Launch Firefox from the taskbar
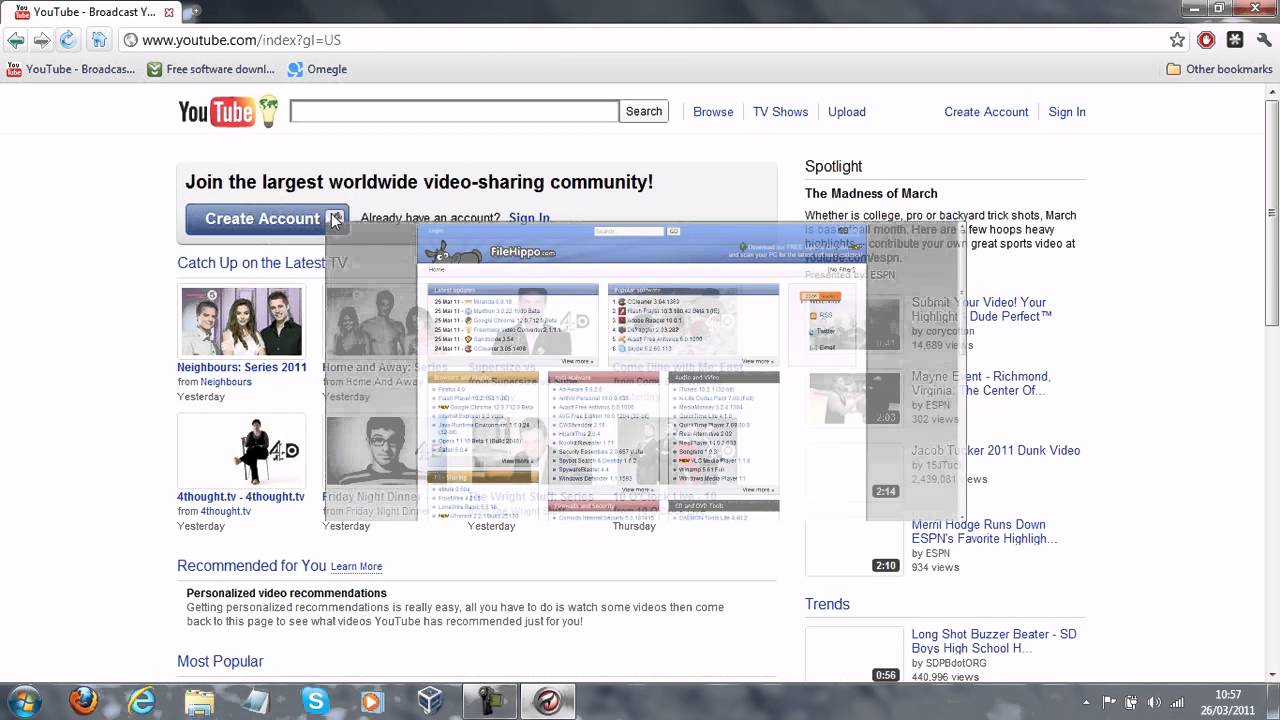The height and width of the screenshot is (720, 1280). (83, 700)
